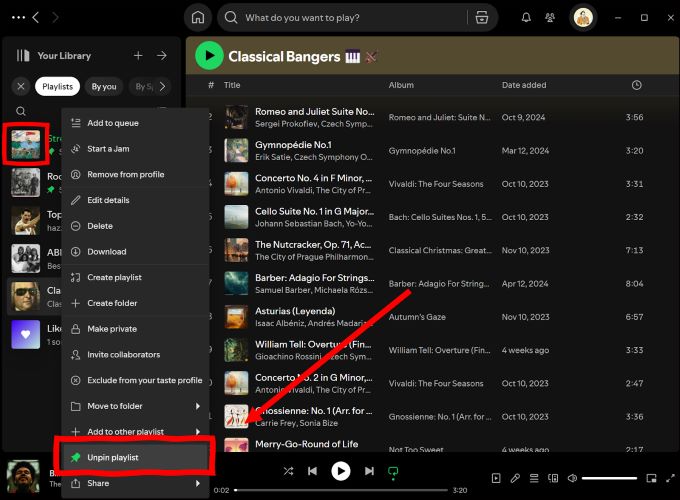
Task: Select Create playlist menu entry
Action: [136, 277]
